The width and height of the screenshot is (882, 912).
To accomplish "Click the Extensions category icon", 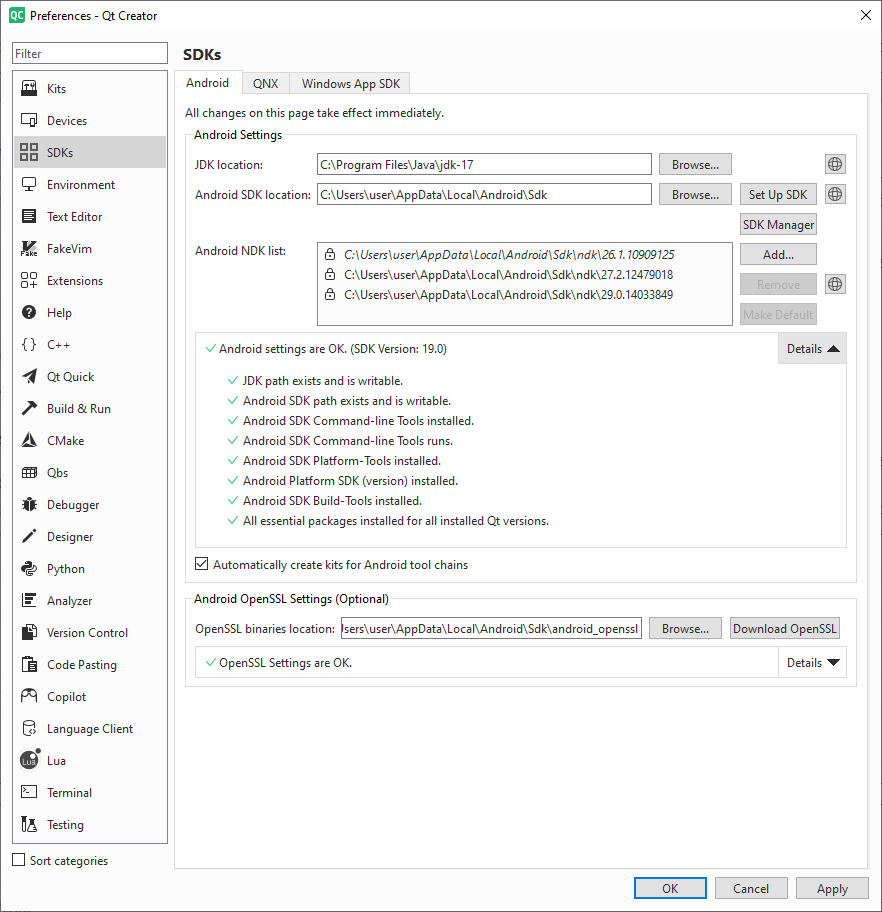I will coord(29,280).
